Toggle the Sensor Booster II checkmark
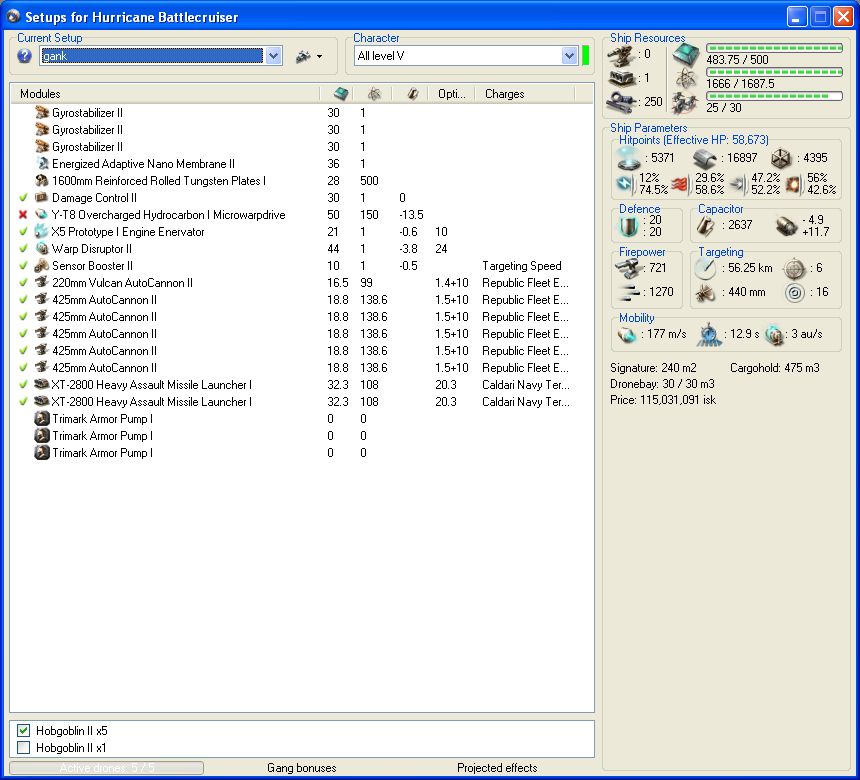The image size is (860, 780). coord(23,265)
